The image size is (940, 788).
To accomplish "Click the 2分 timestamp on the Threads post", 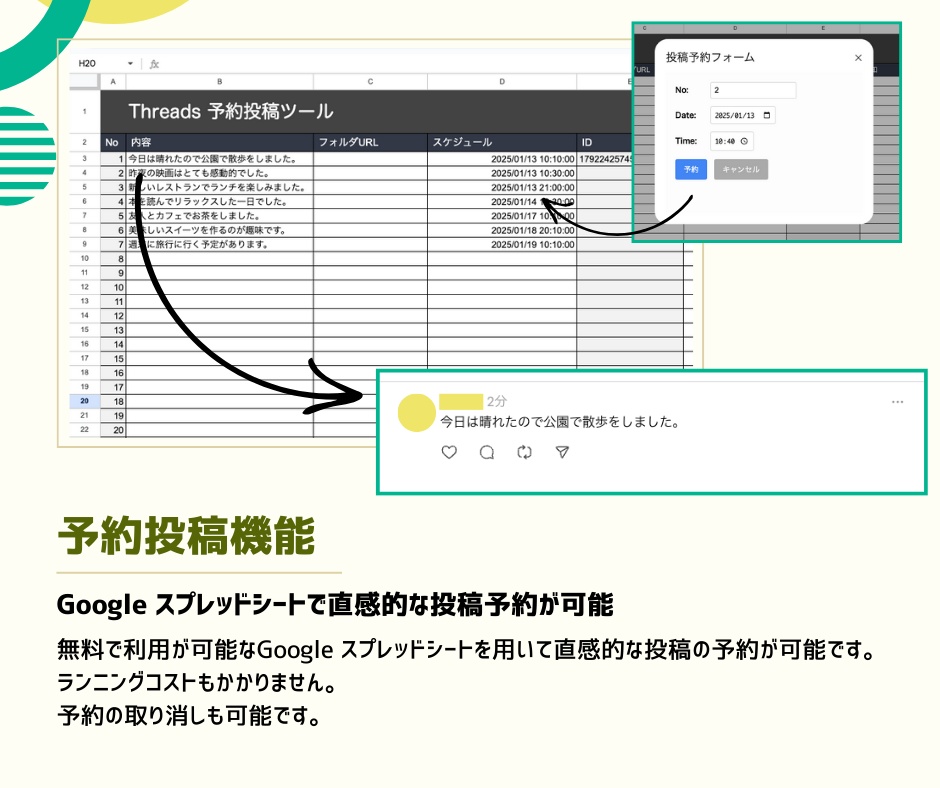I will [x=497, y=401].
